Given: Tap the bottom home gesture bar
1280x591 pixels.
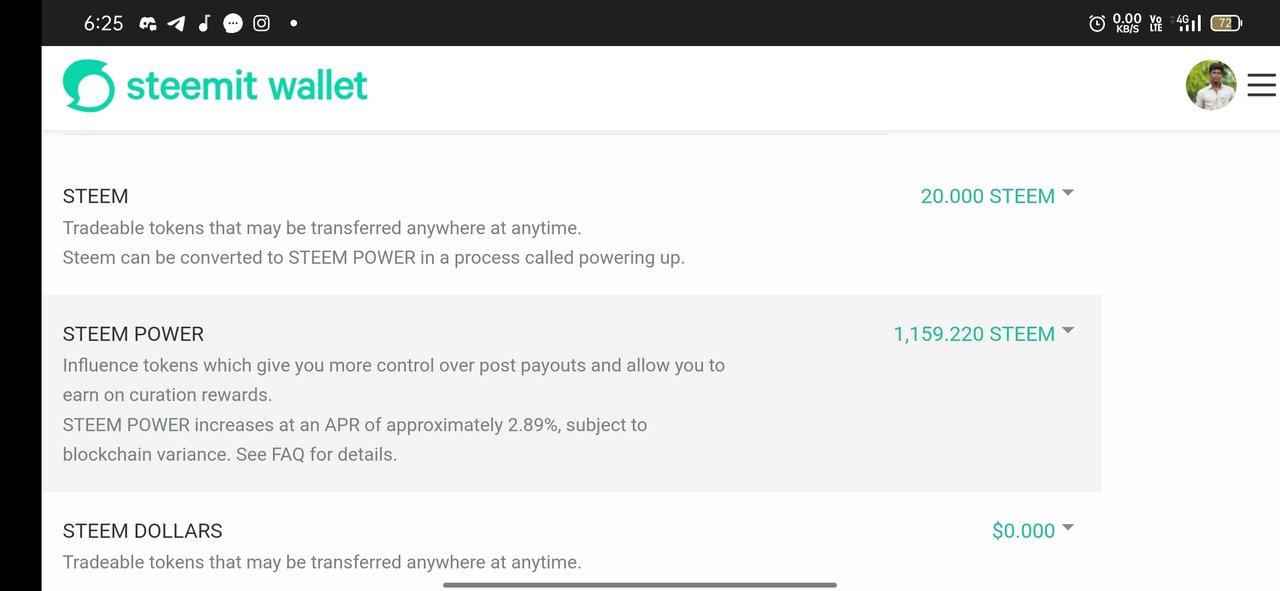Looking at the screenshot, I should tap(640, 584).
